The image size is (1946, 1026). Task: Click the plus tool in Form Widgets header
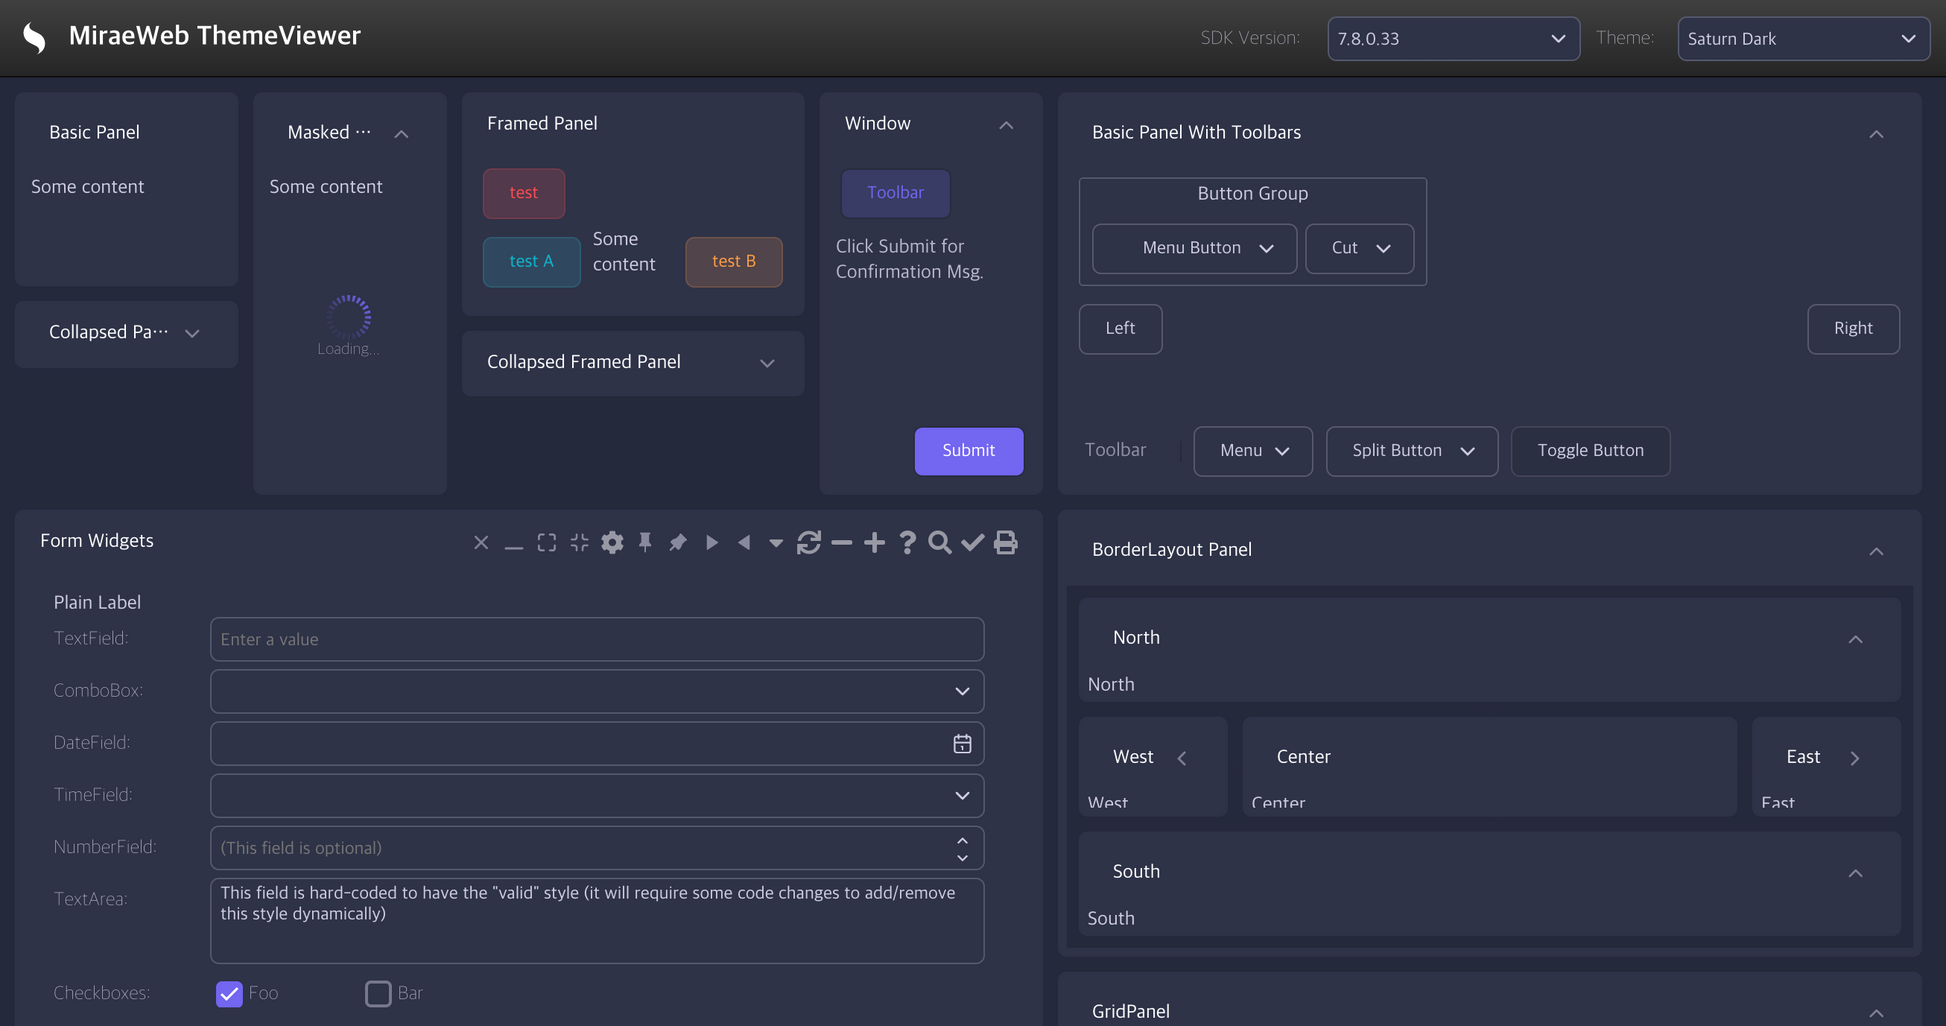[874, 542]
